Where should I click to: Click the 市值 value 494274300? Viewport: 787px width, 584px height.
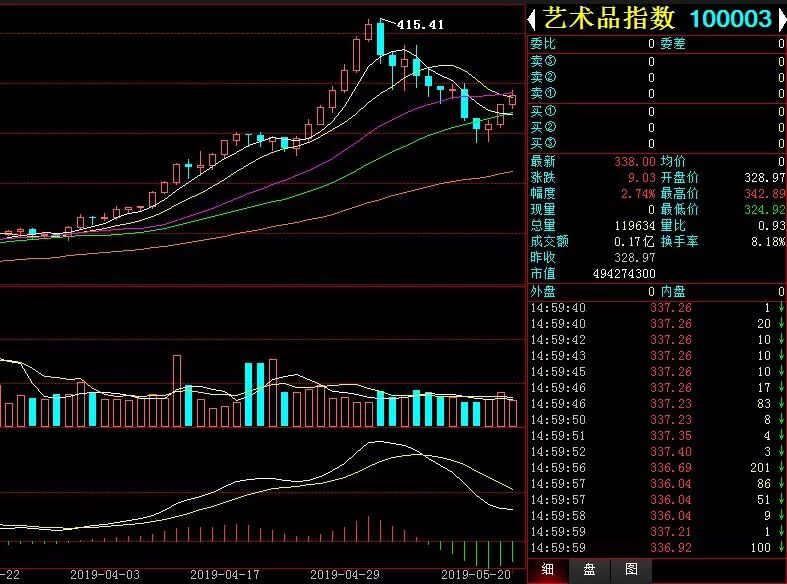tap(624, 274)
